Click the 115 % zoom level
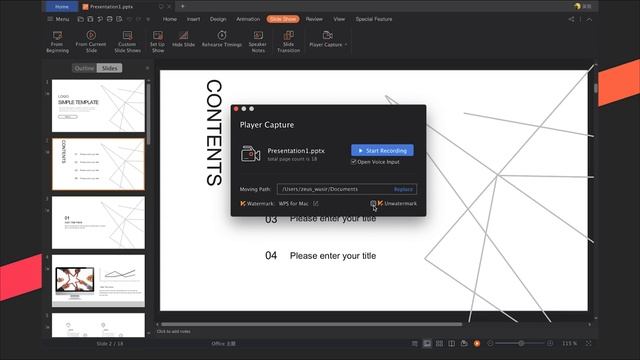 [x=569, y=344]
